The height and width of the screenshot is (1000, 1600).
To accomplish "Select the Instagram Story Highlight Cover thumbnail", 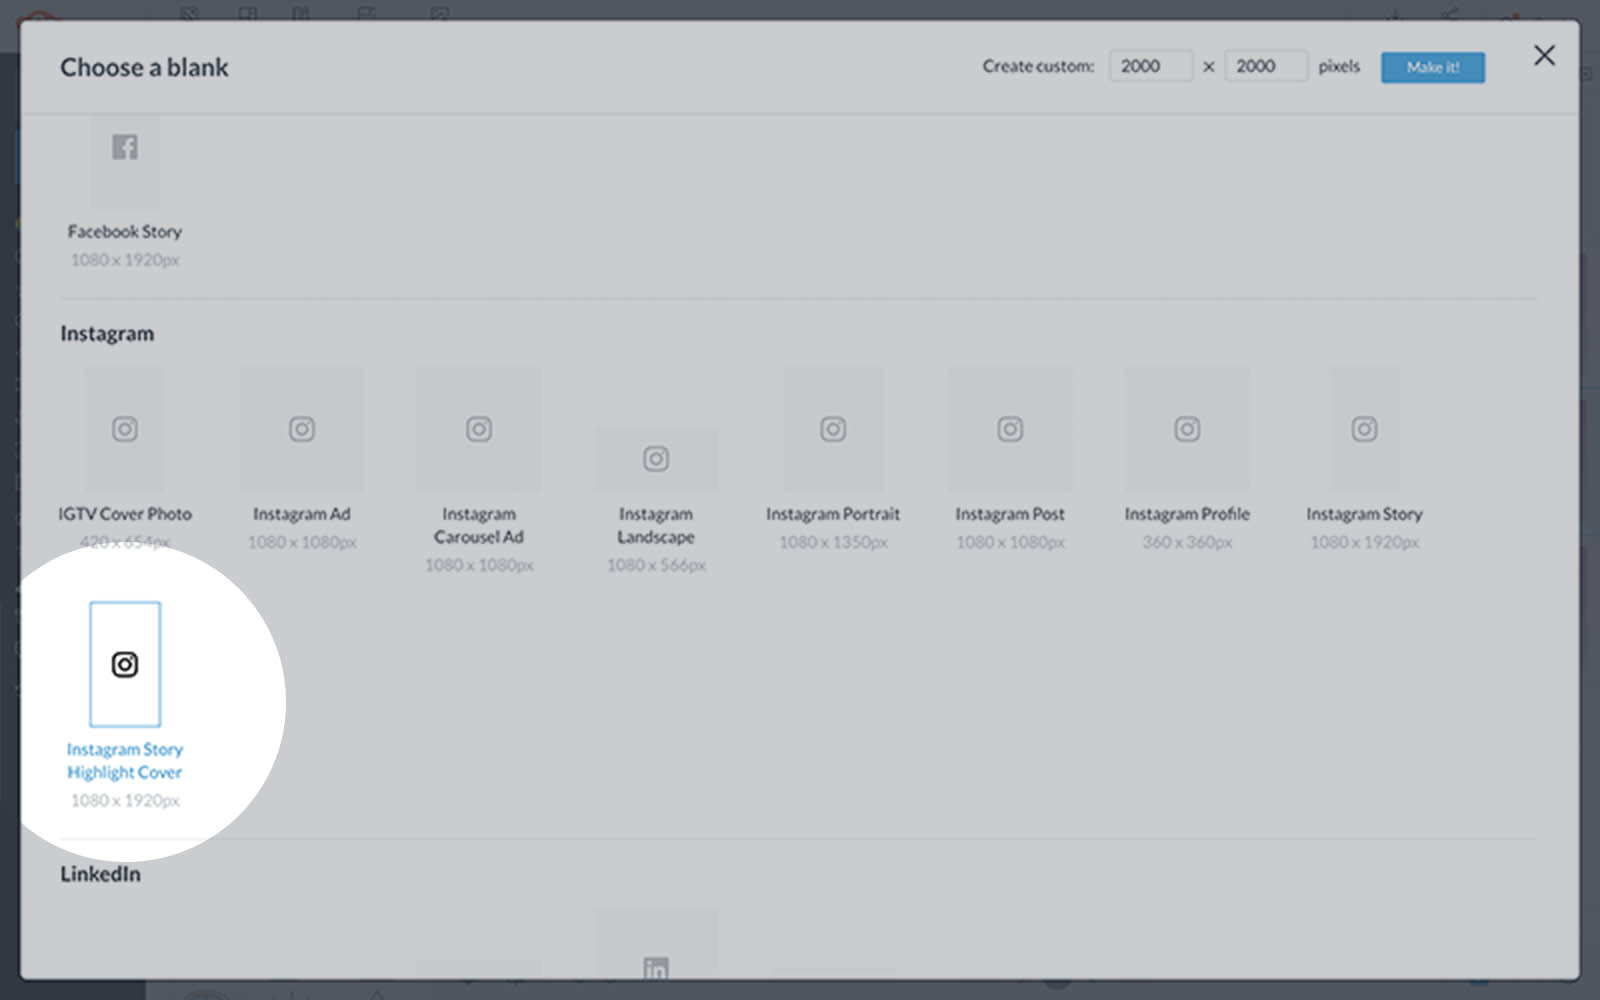I will [x=125, y=664].
